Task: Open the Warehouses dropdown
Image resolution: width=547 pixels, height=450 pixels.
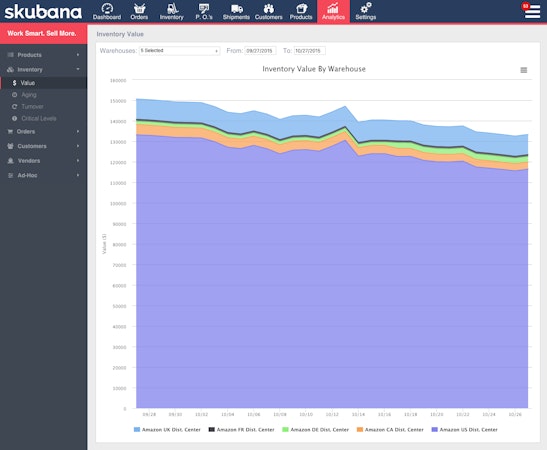Action: click(x=179, y=51)
